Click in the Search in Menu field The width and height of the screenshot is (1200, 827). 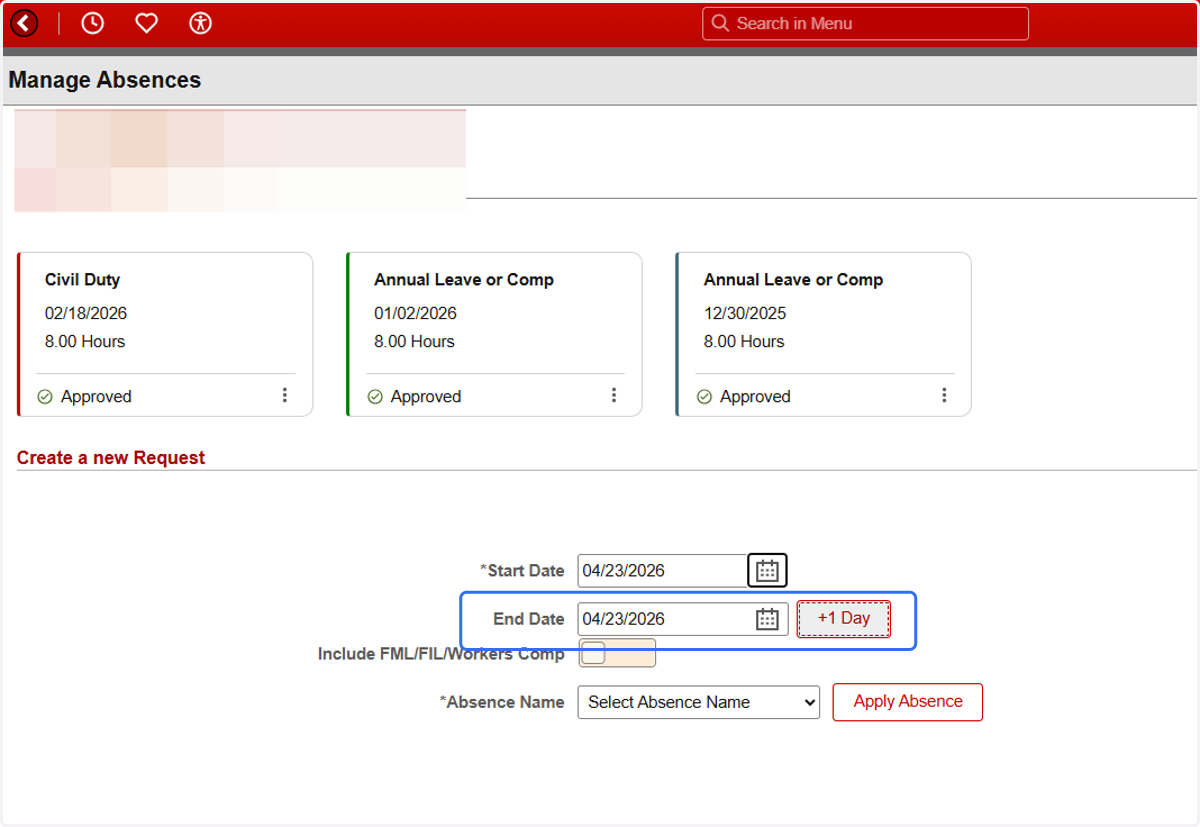tap(866, 23)
